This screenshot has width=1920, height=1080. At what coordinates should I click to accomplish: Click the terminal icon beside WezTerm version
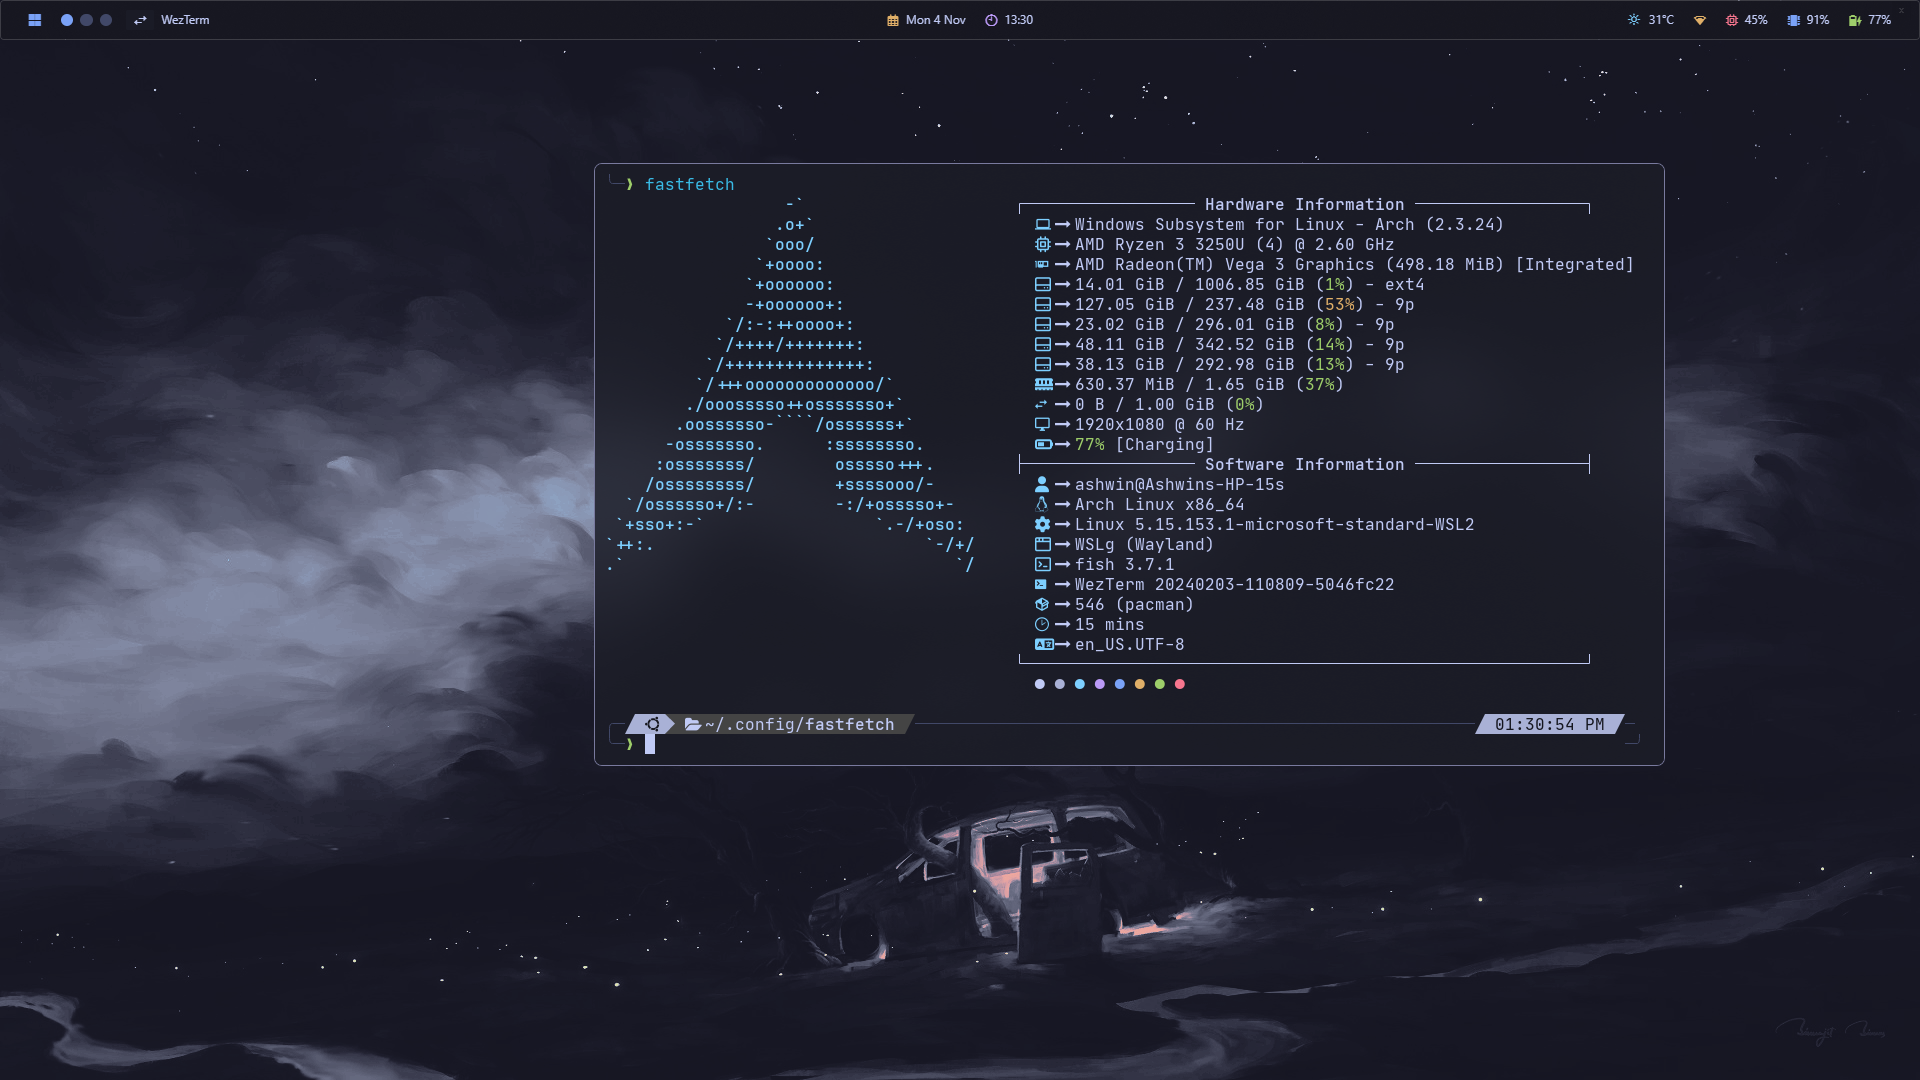click(1041, 584)
